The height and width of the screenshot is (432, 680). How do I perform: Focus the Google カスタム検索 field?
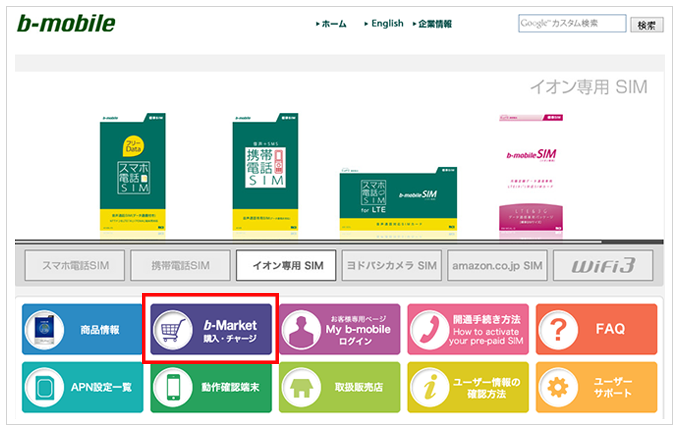(572, 23)
